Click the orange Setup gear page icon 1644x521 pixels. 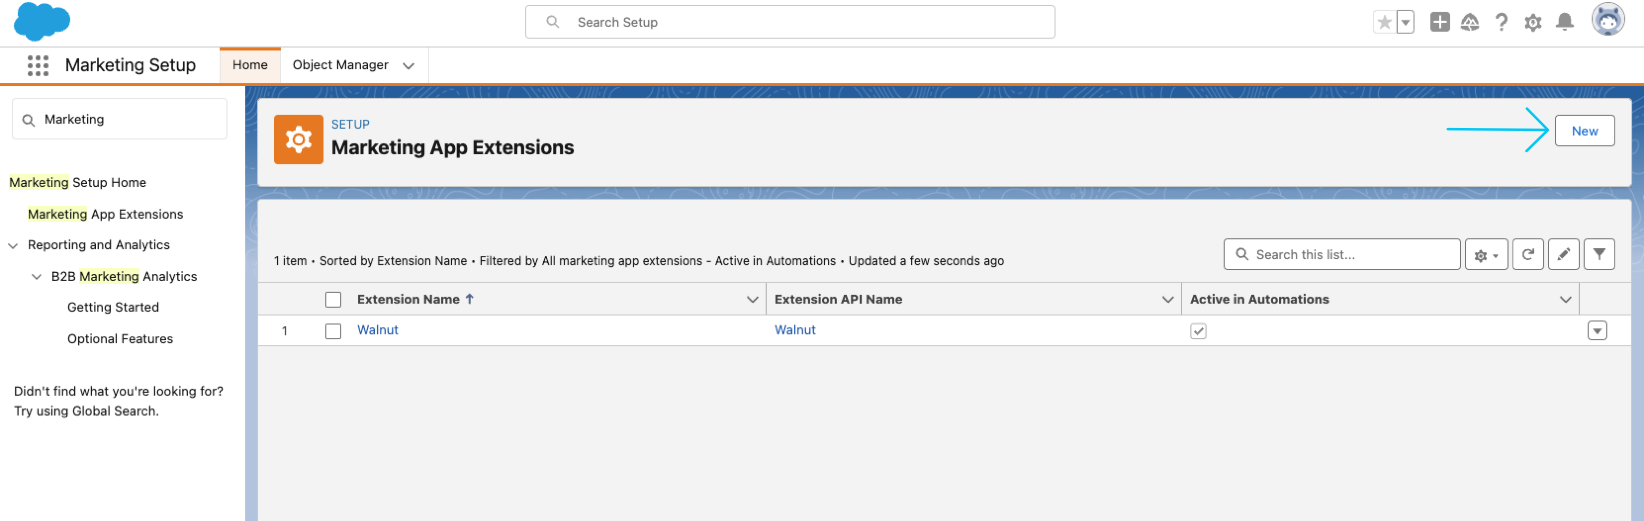(x=298, y=140)
